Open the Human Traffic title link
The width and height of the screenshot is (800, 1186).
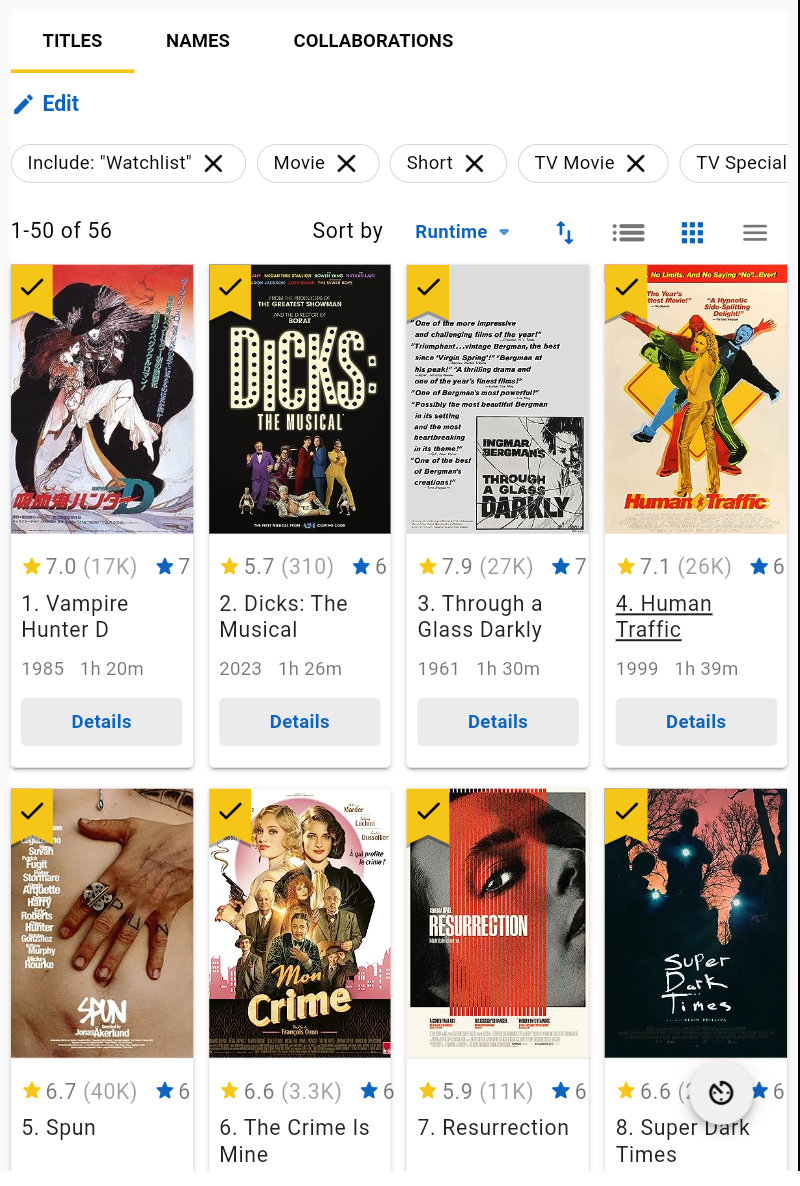tap(664, 615)
